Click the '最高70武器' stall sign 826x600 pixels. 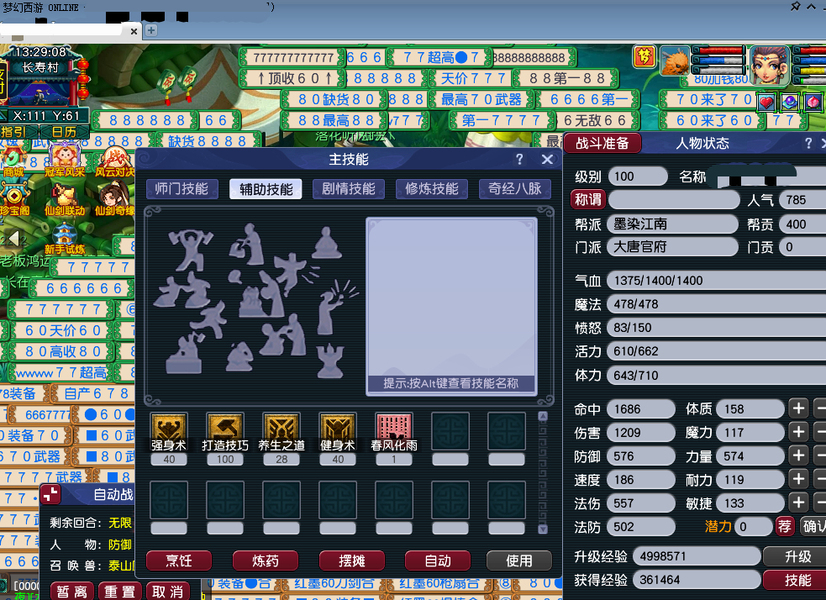(x=481, y=99)
